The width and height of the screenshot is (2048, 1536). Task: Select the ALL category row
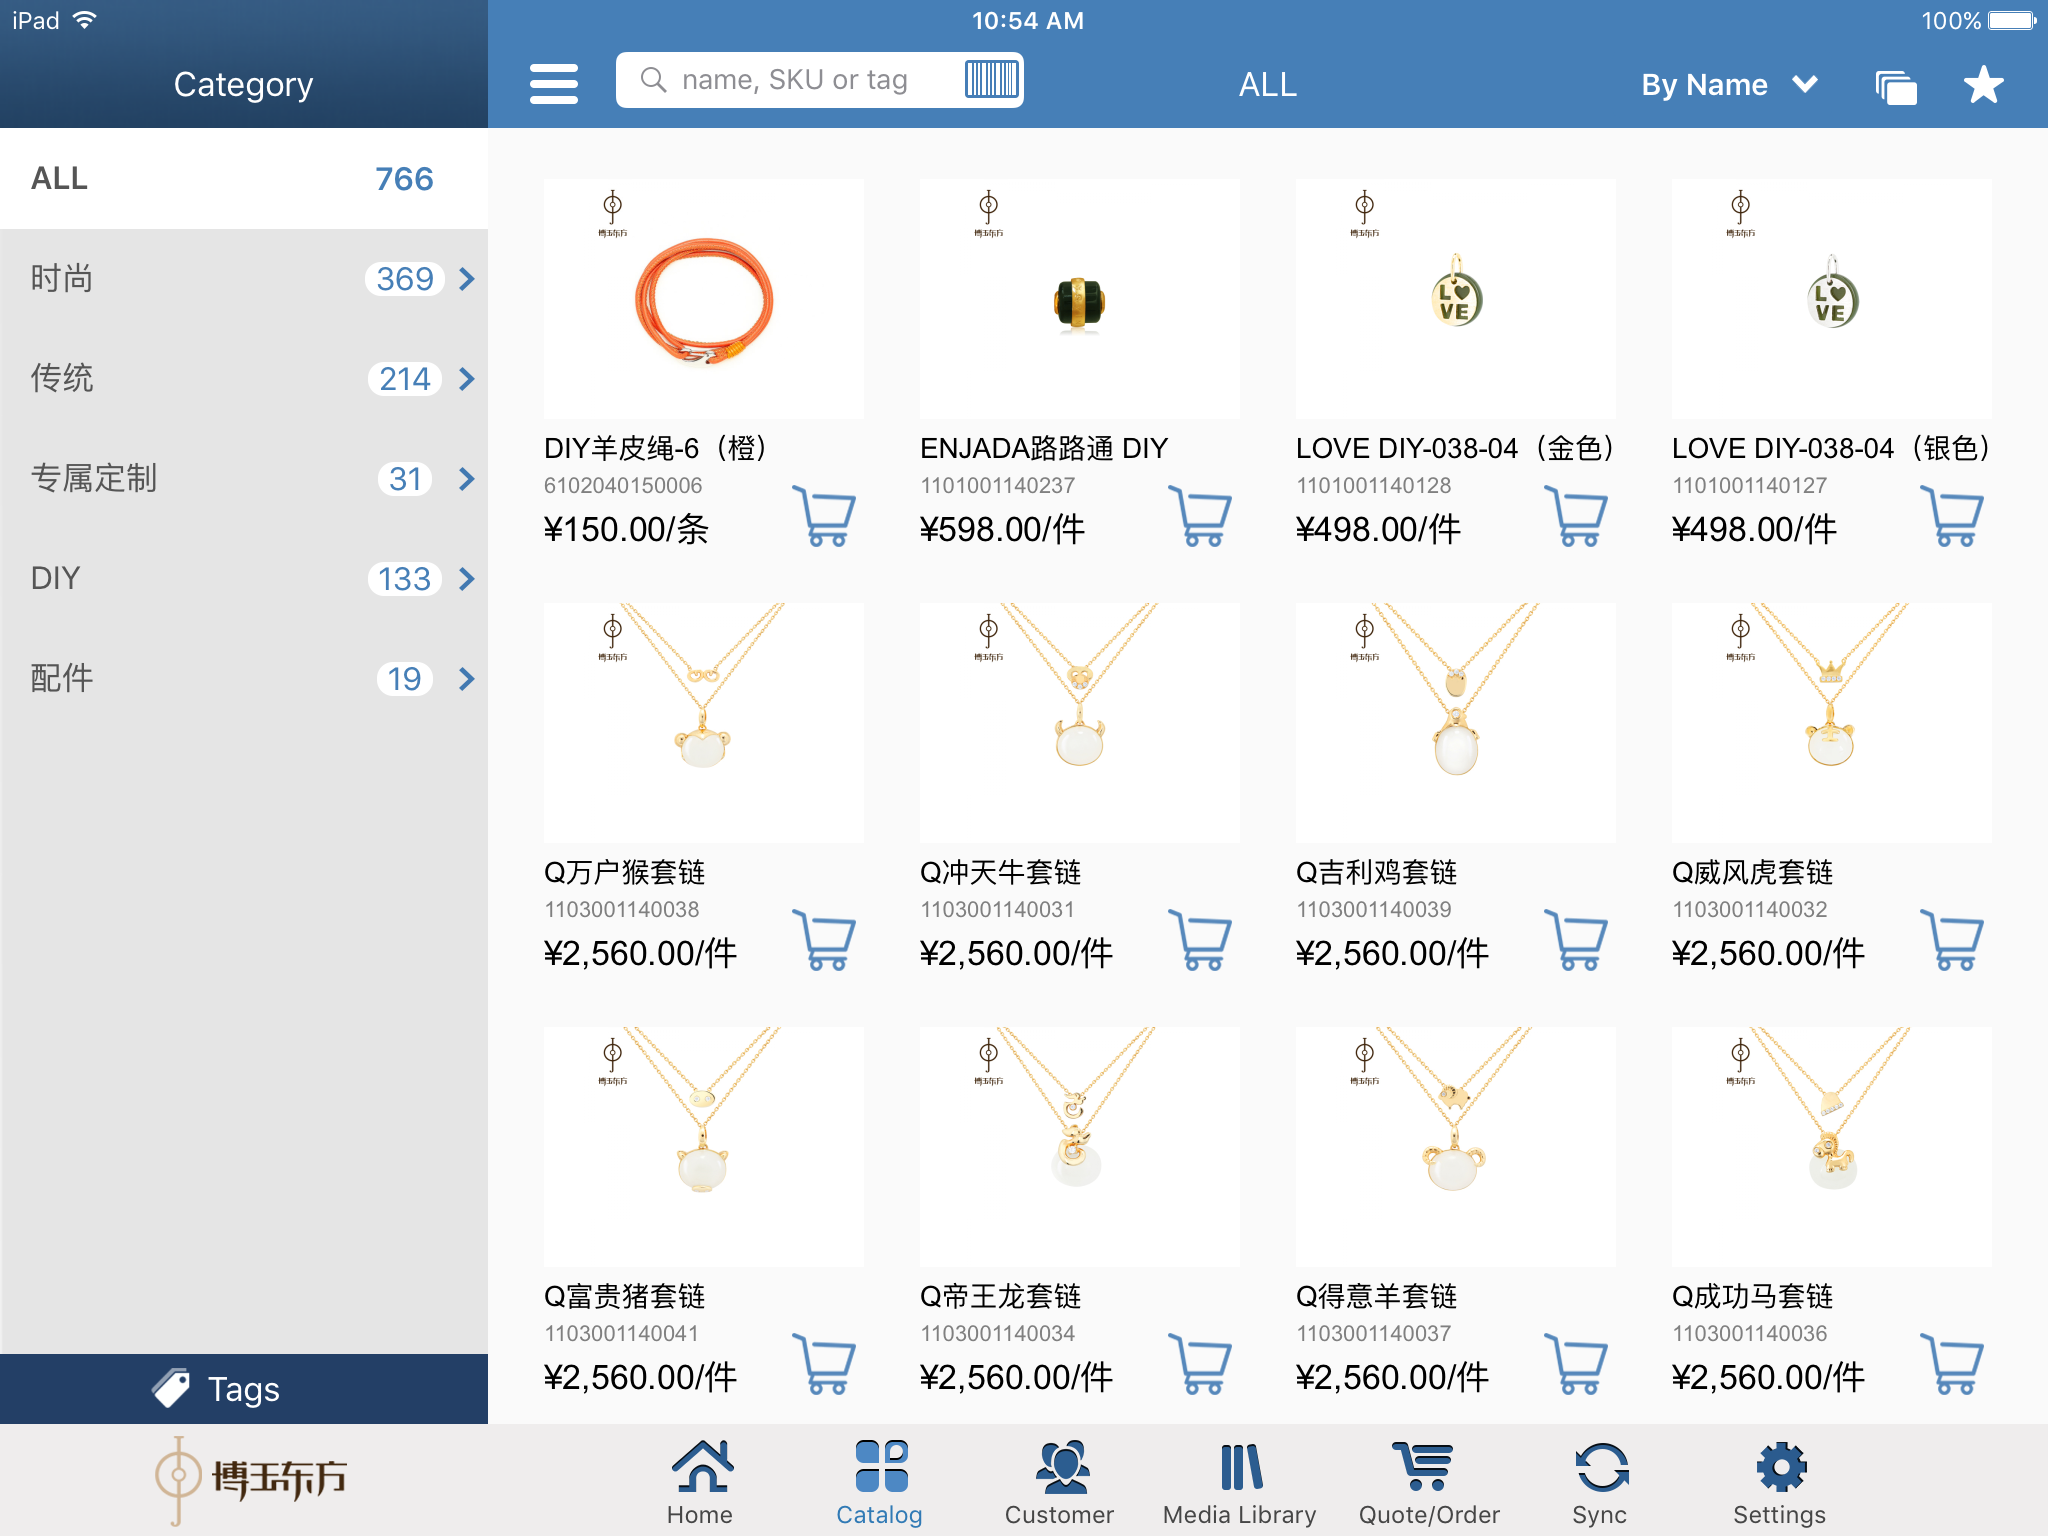(243, 179)
